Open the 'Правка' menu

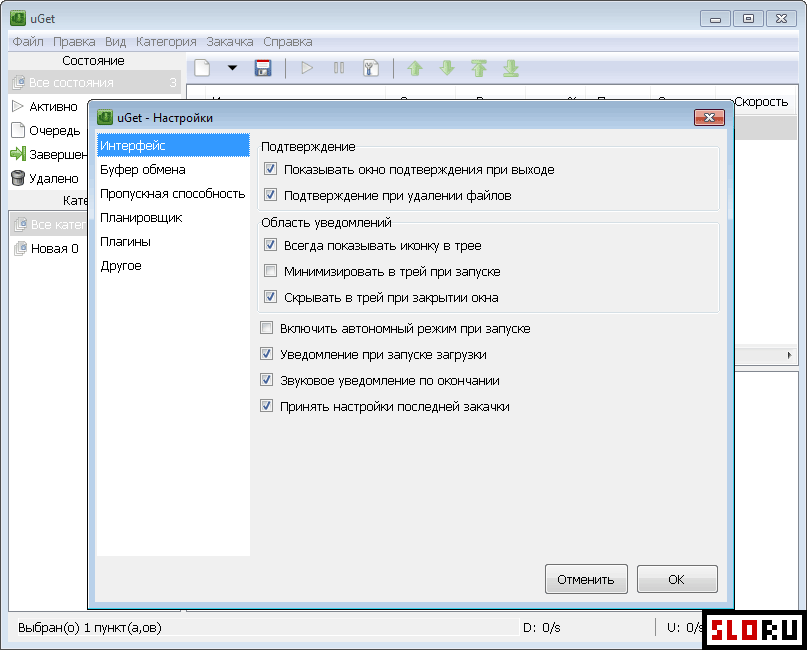[74, 42]
